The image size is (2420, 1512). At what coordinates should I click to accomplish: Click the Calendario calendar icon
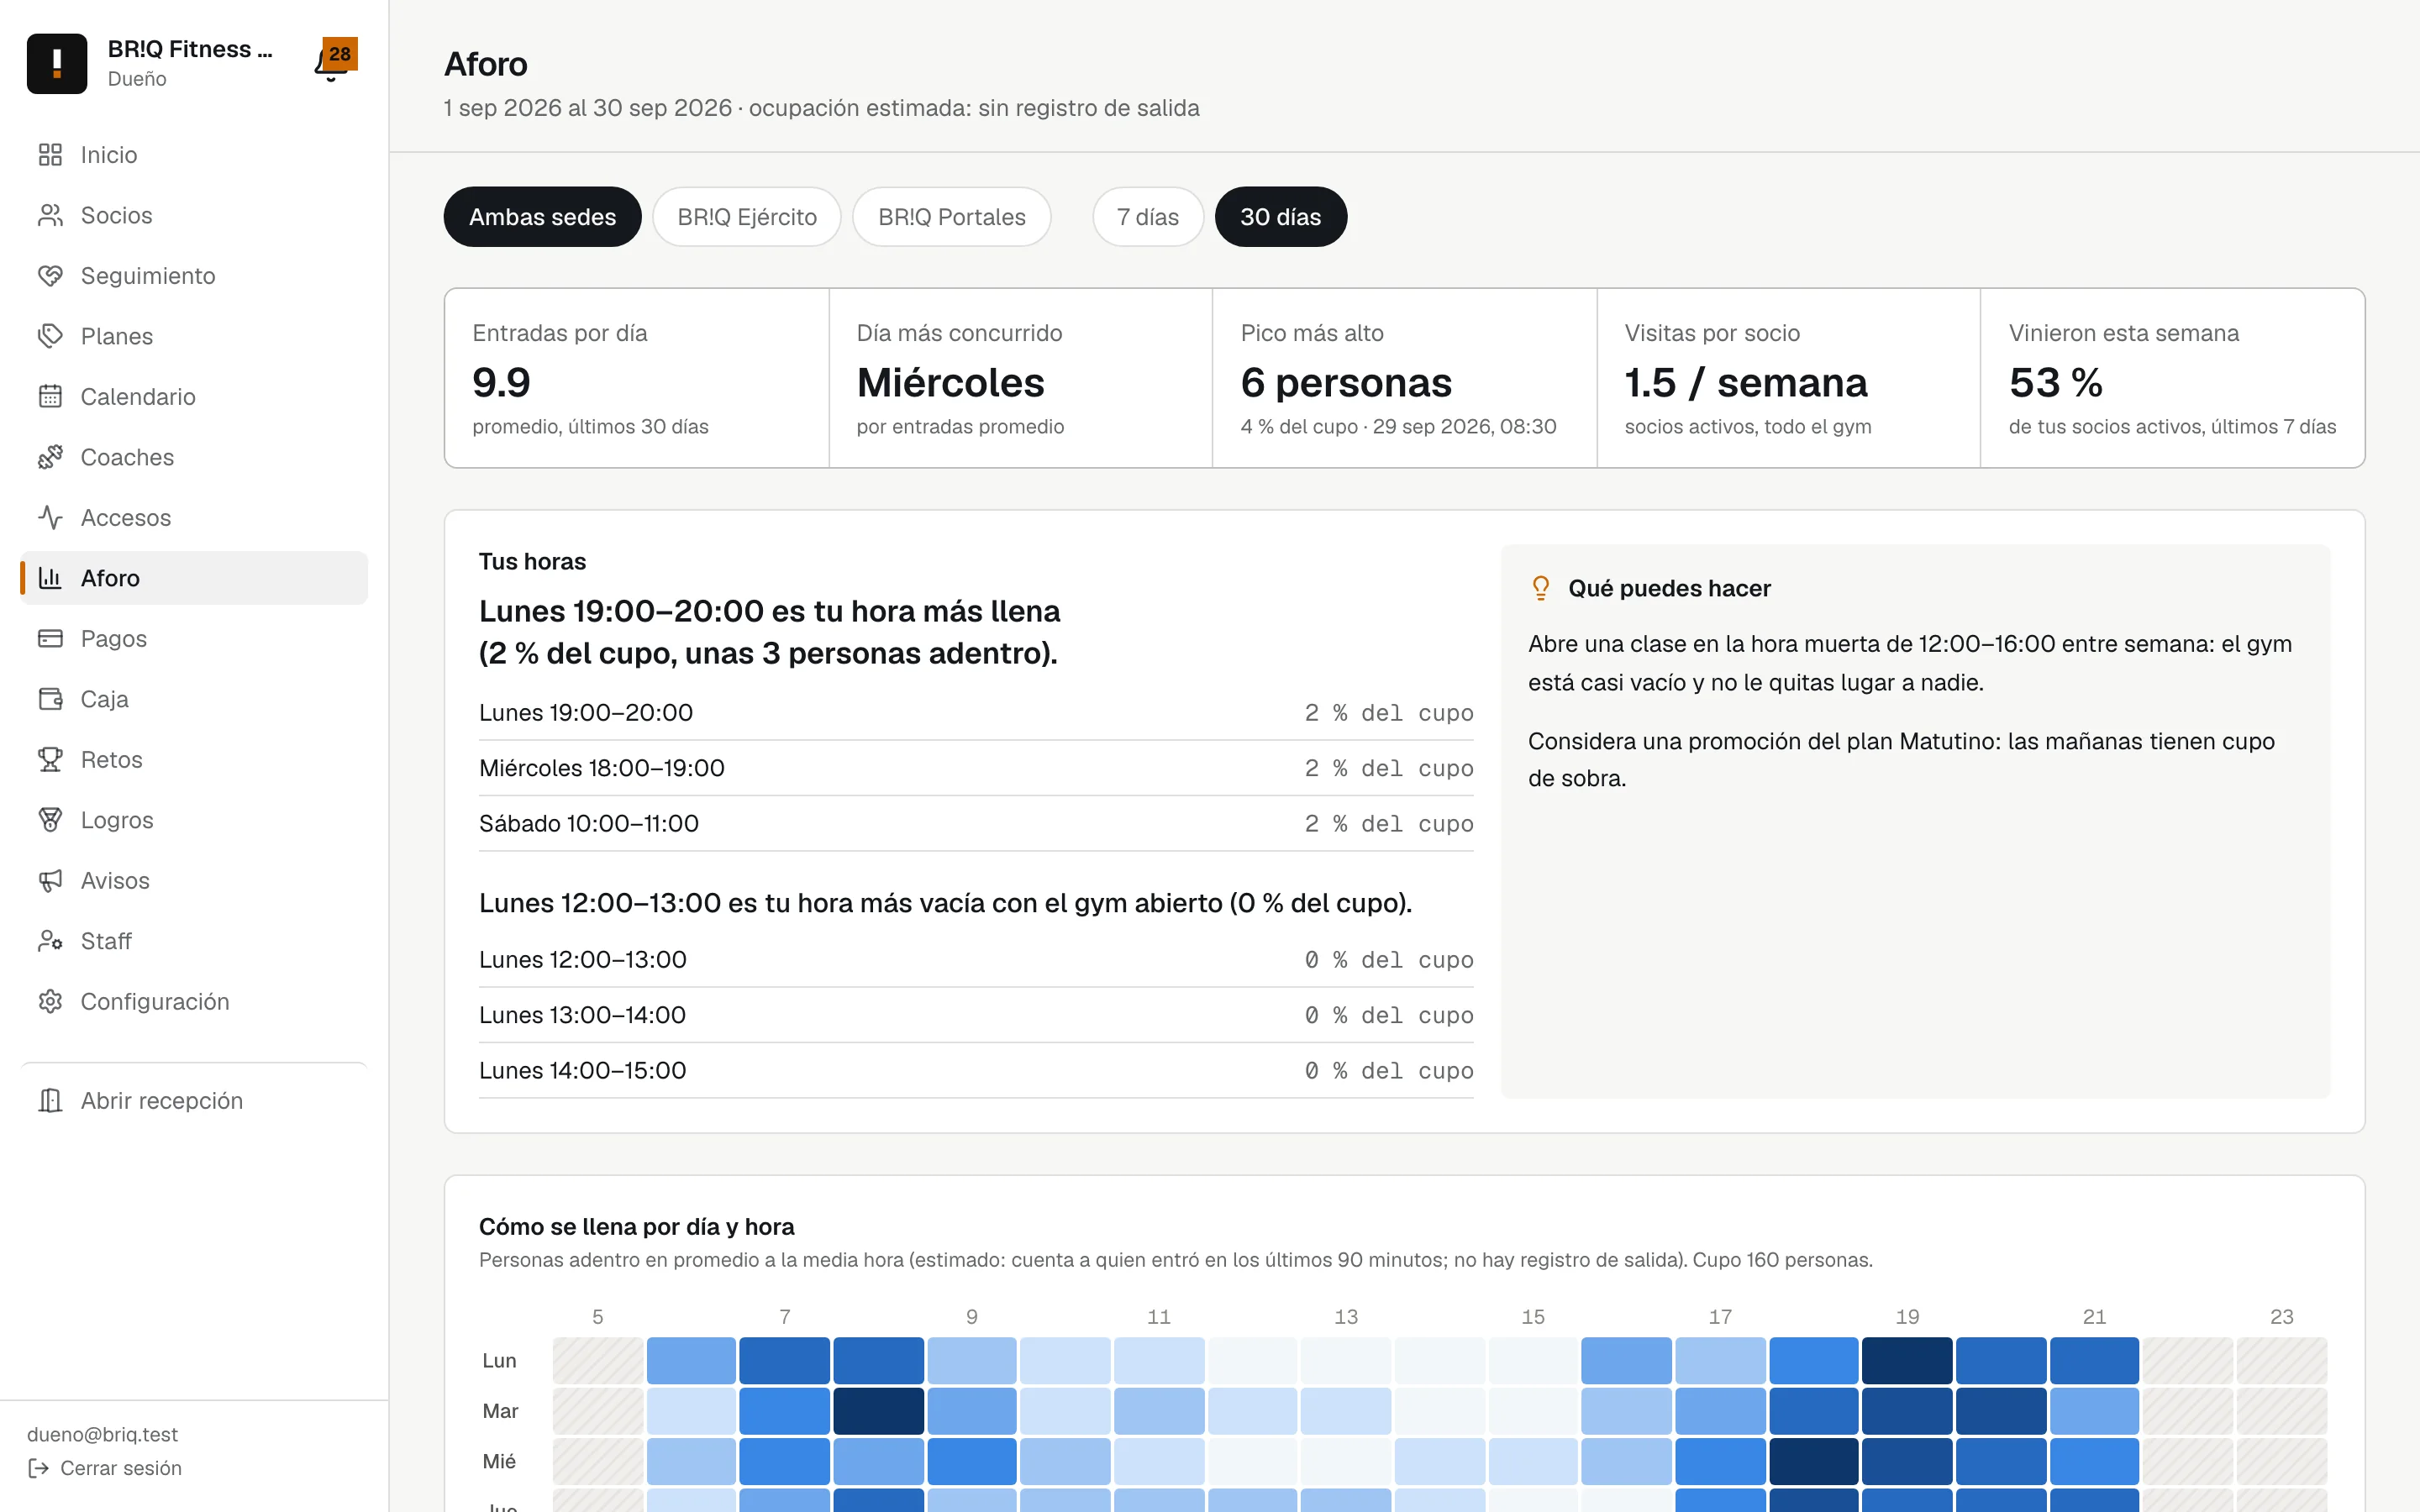click(50, 397)
